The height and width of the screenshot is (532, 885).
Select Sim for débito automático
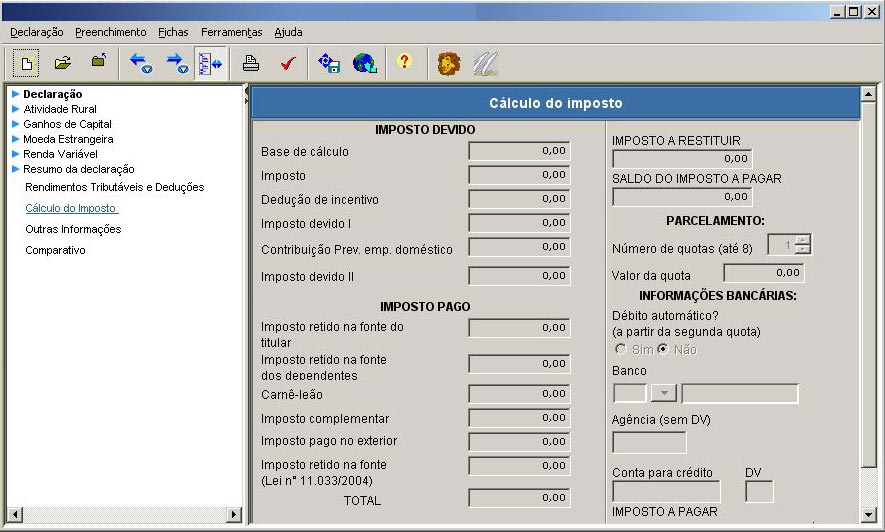pos(621,350)
